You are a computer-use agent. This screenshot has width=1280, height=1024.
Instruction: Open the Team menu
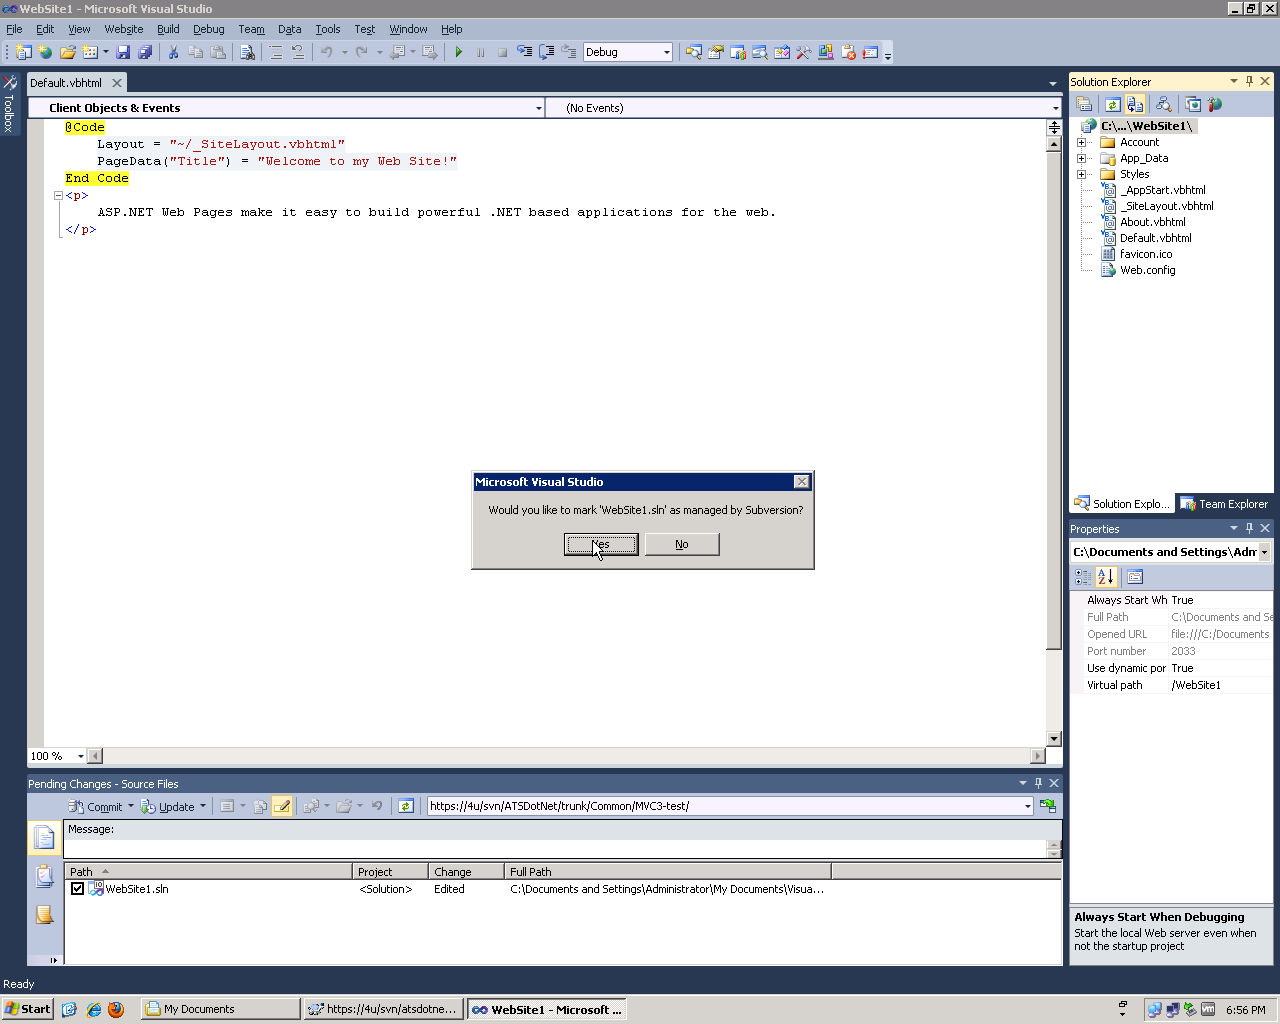(251, 29)
